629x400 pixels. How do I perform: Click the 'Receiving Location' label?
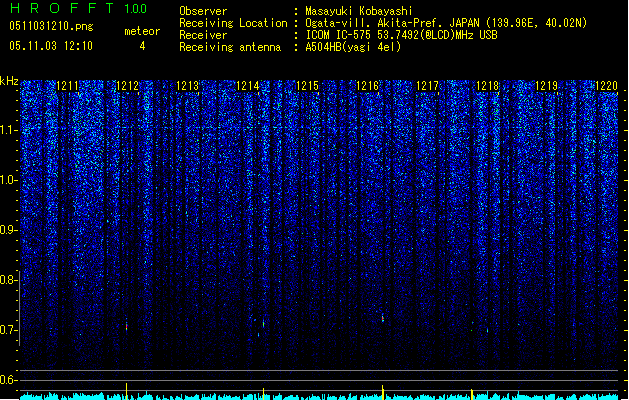tap(233, 23)
